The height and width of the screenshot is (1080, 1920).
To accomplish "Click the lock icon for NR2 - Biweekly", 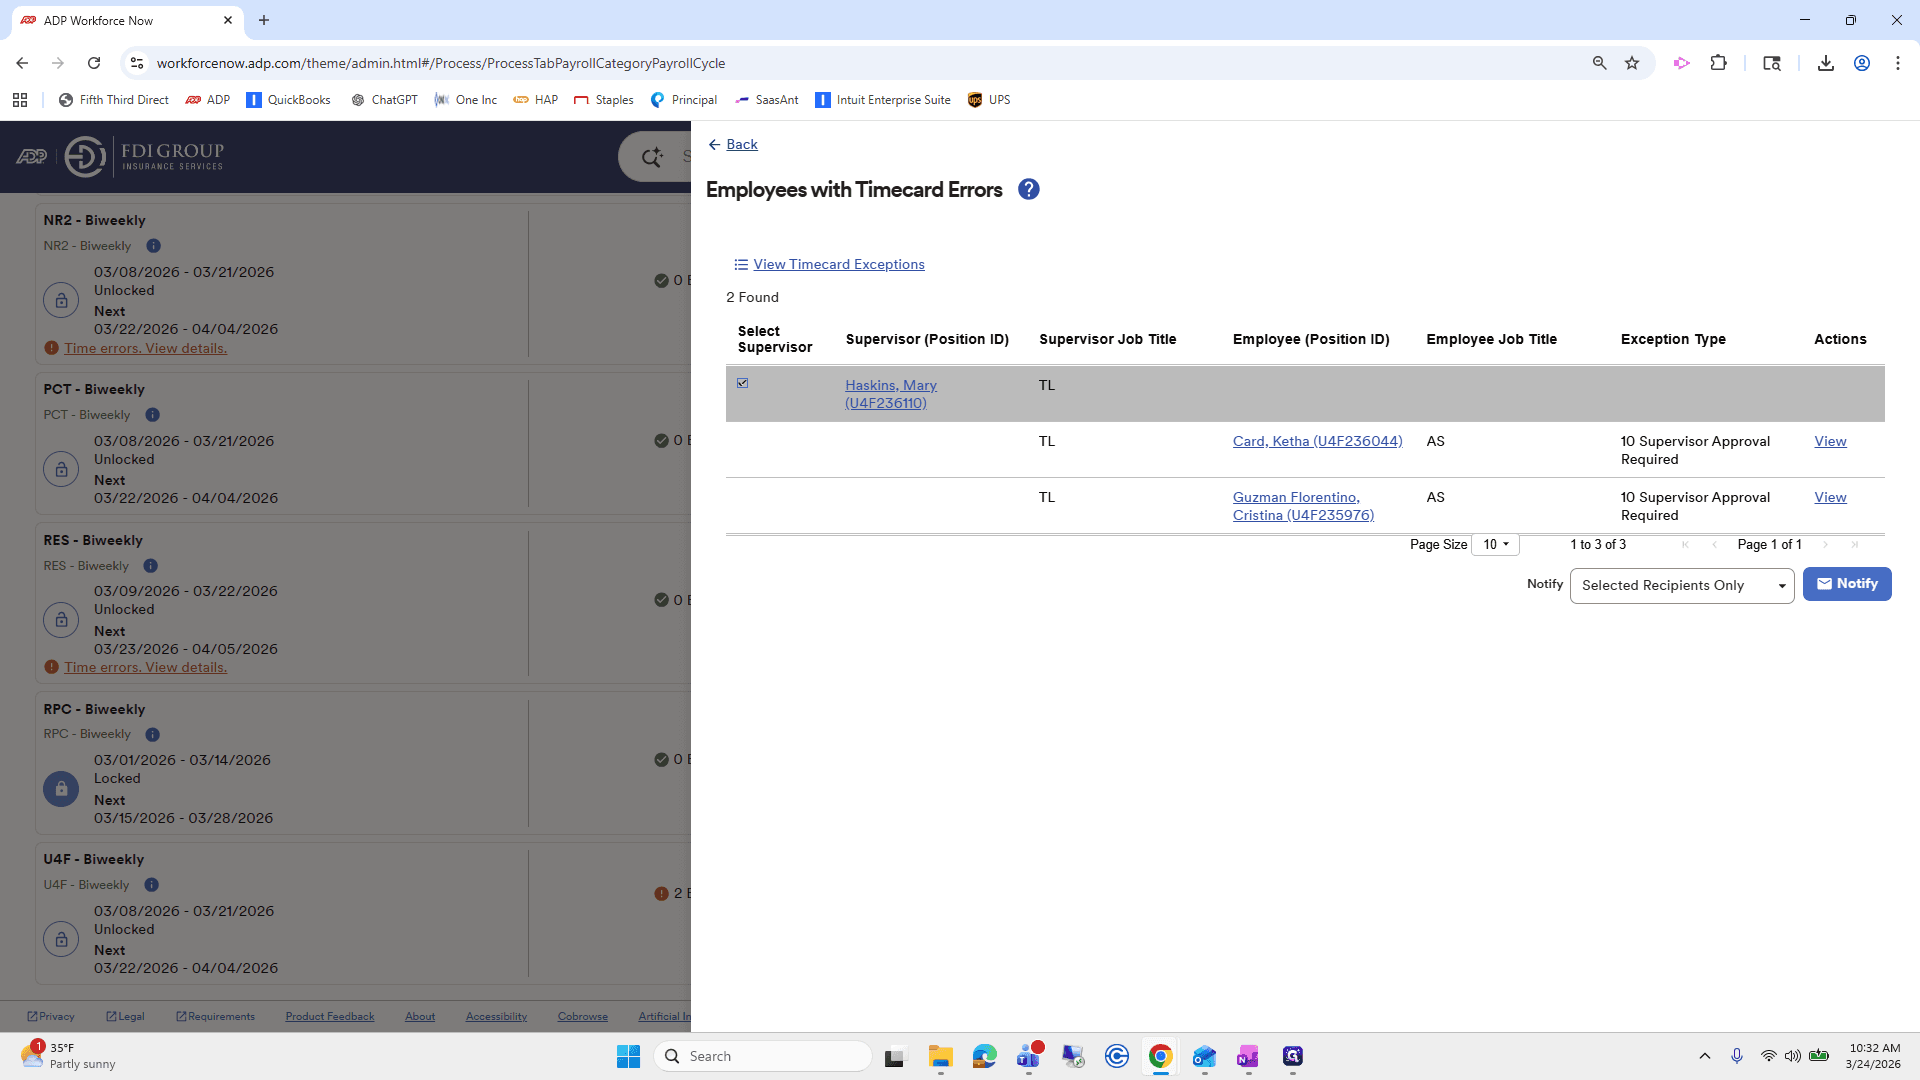I will [x=61, y=300].
